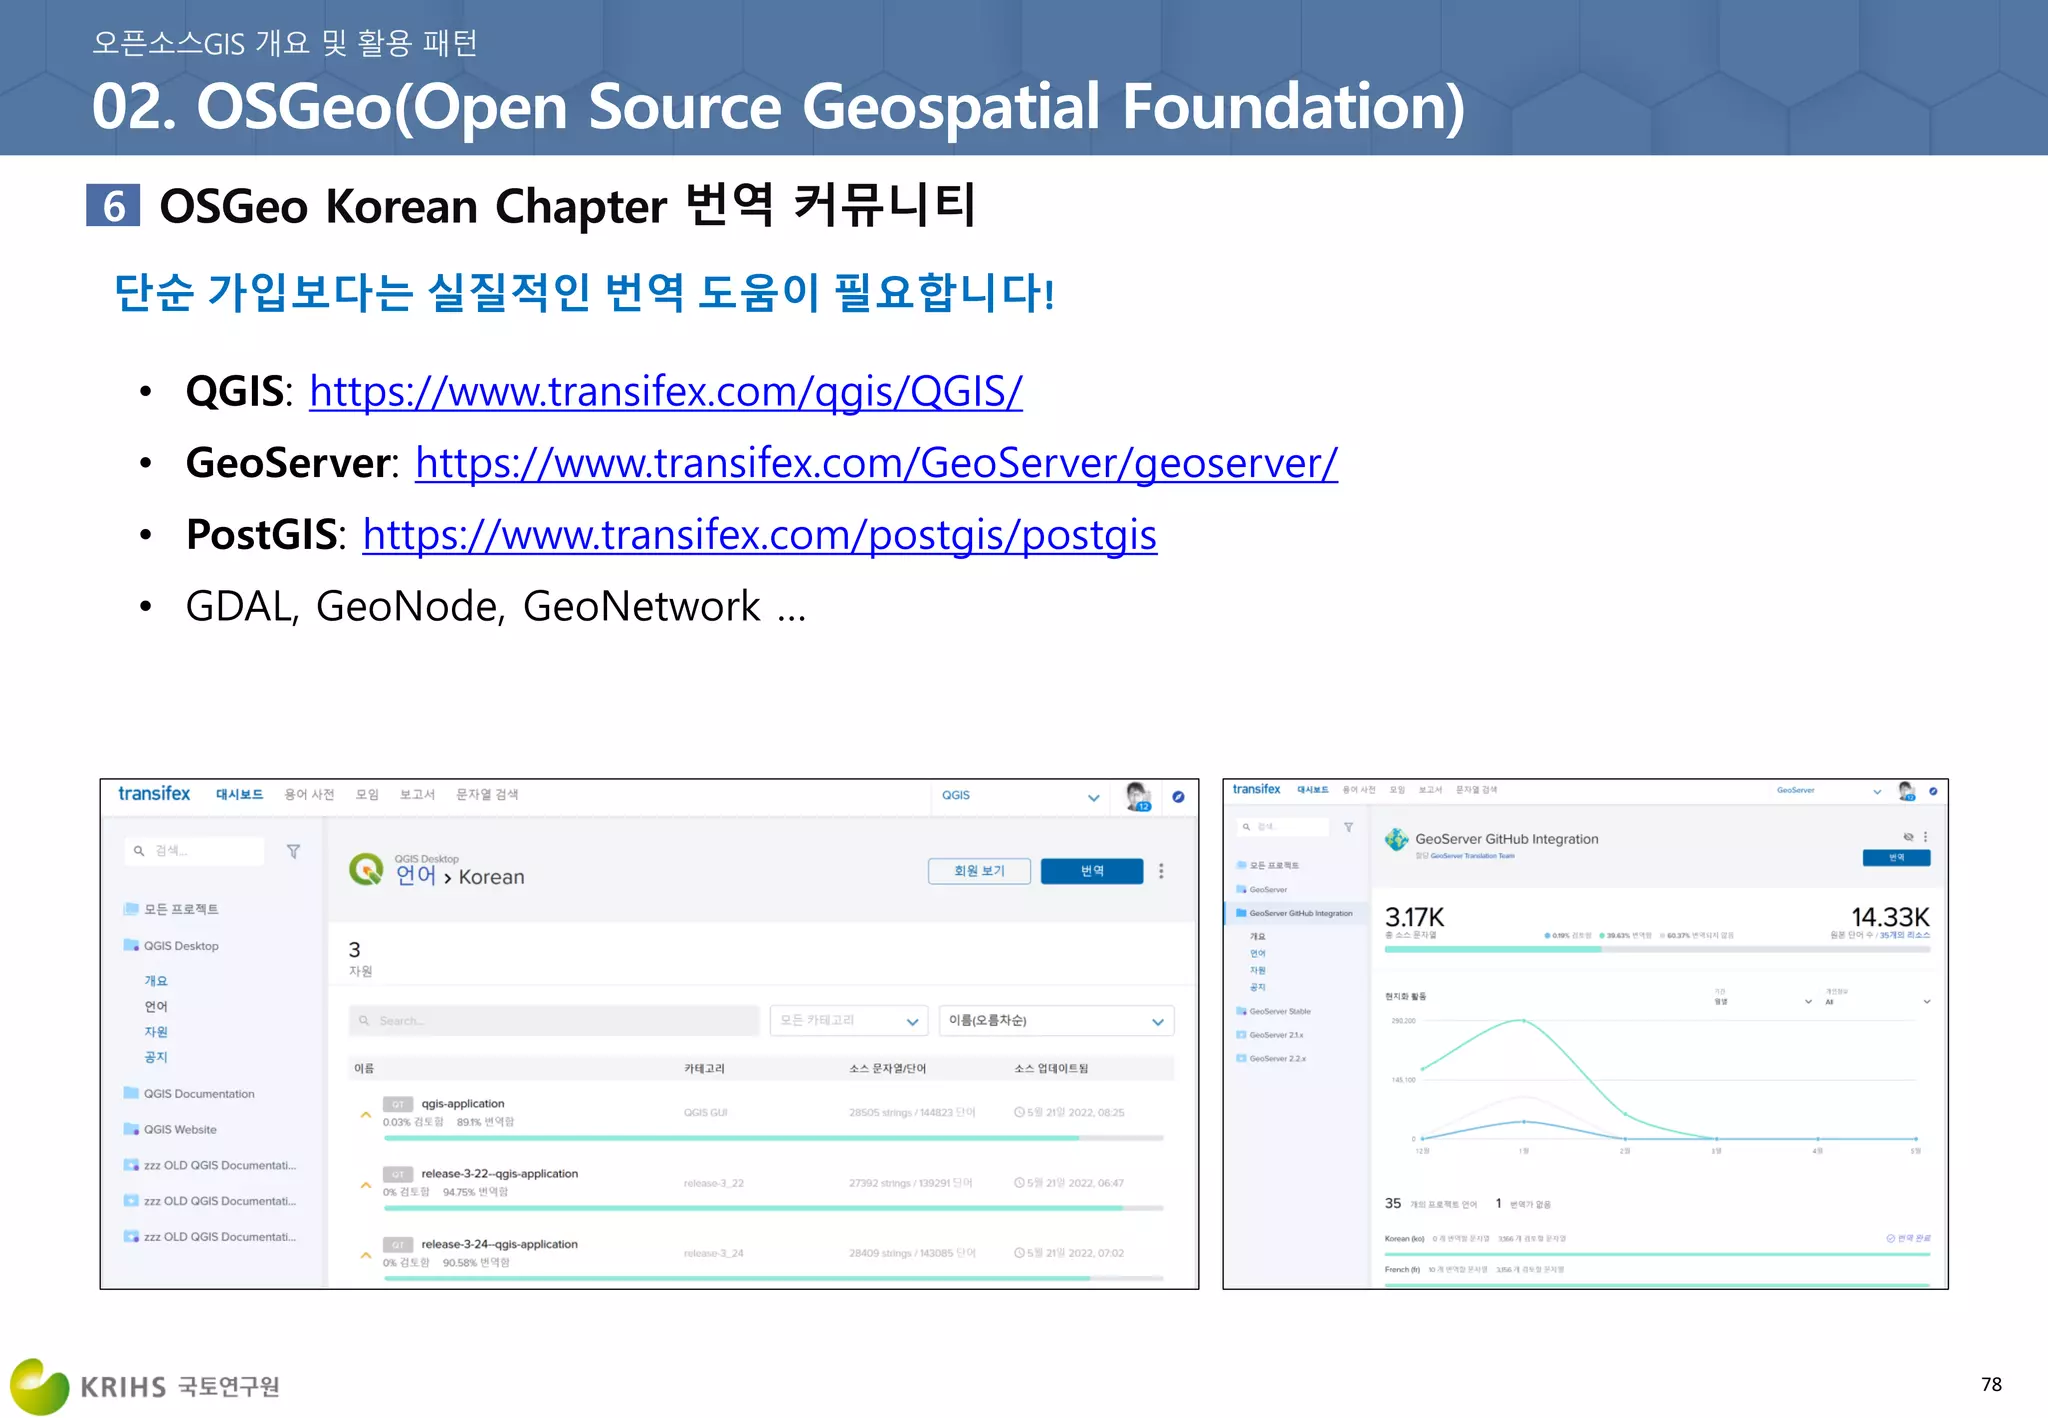
Task: Open the GeoServer Transifex hyperlink
Action: click(876, 463)
